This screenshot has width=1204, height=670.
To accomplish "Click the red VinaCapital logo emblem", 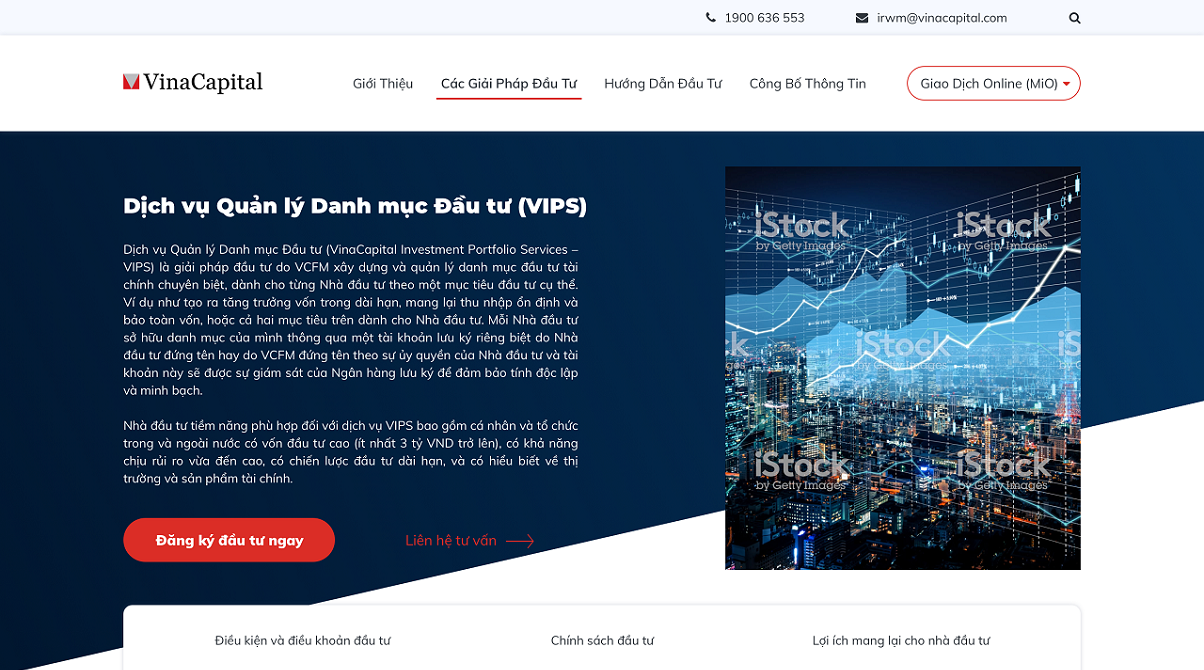I will [131, 82].
